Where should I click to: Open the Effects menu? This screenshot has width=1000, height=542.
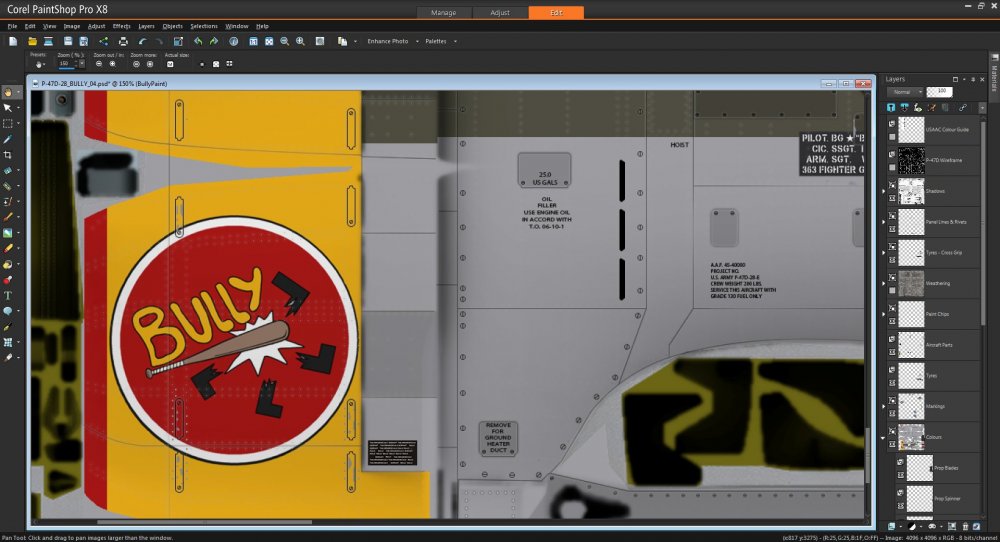pyautogui.click(x=121, y=26)
